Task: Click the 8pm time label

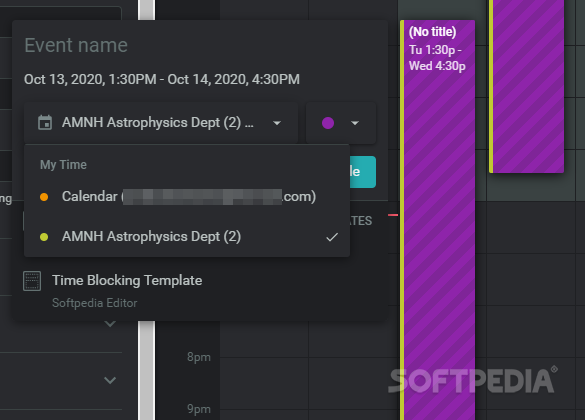Action: [199, 357]
